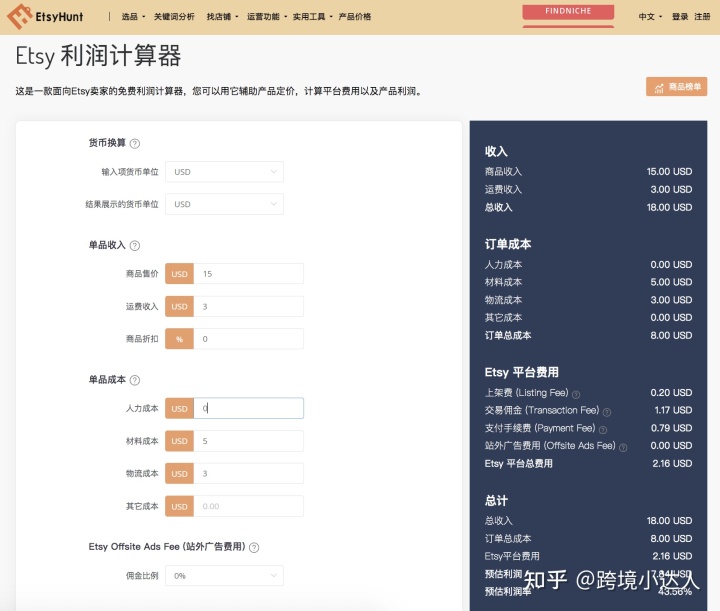Focus the 其它成本 input field
This screenshot has height=611, width=720.
coord(248,506)
